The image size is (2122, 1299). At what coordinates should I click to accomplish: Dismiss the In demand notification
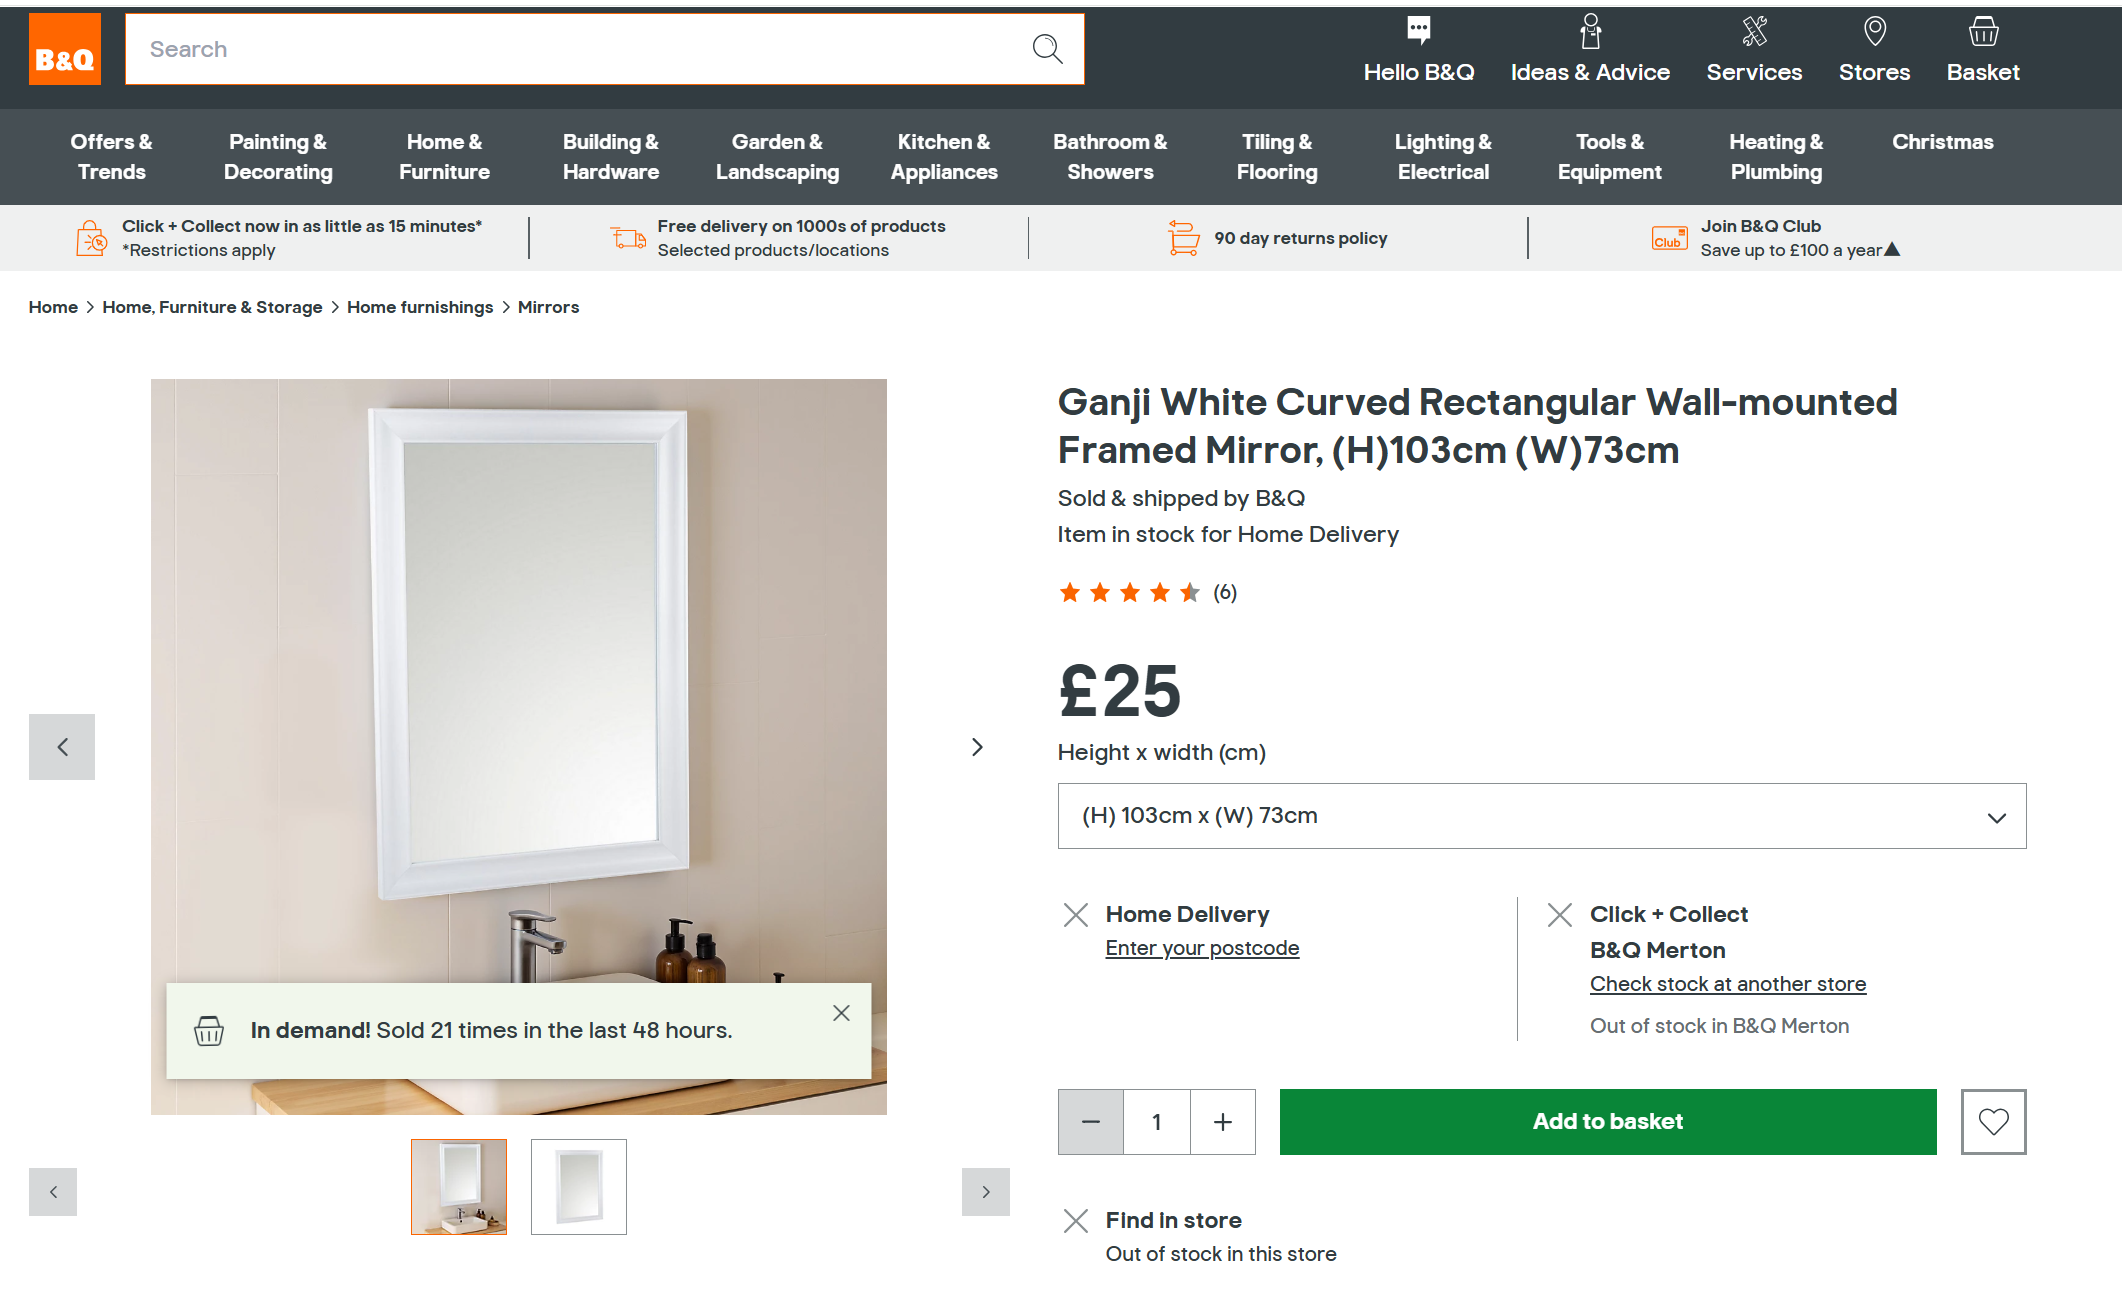841,1013
